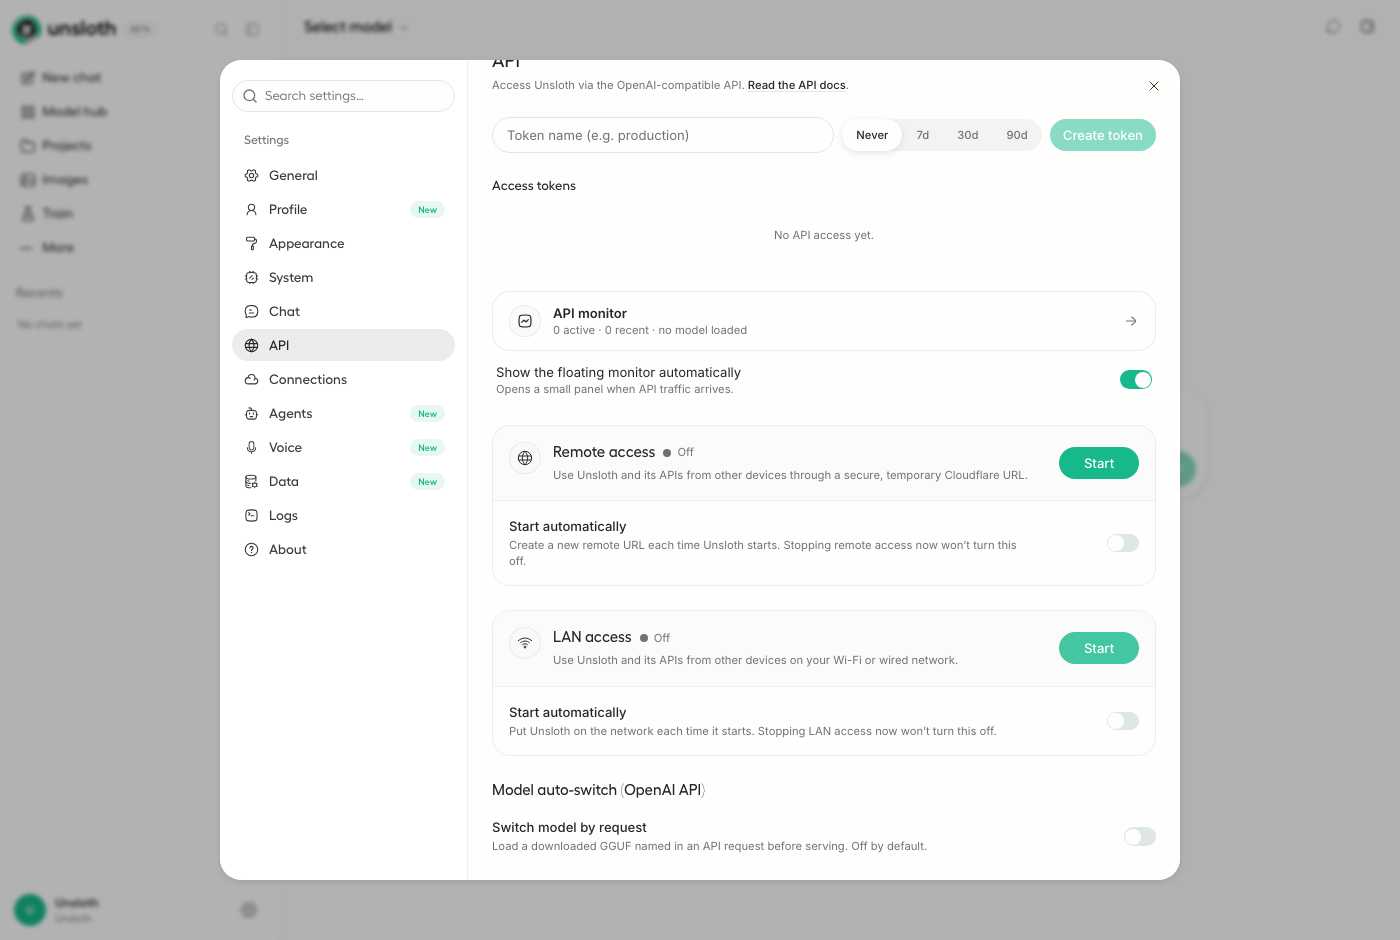Open the Logs settings tab

tap(343, 515)
